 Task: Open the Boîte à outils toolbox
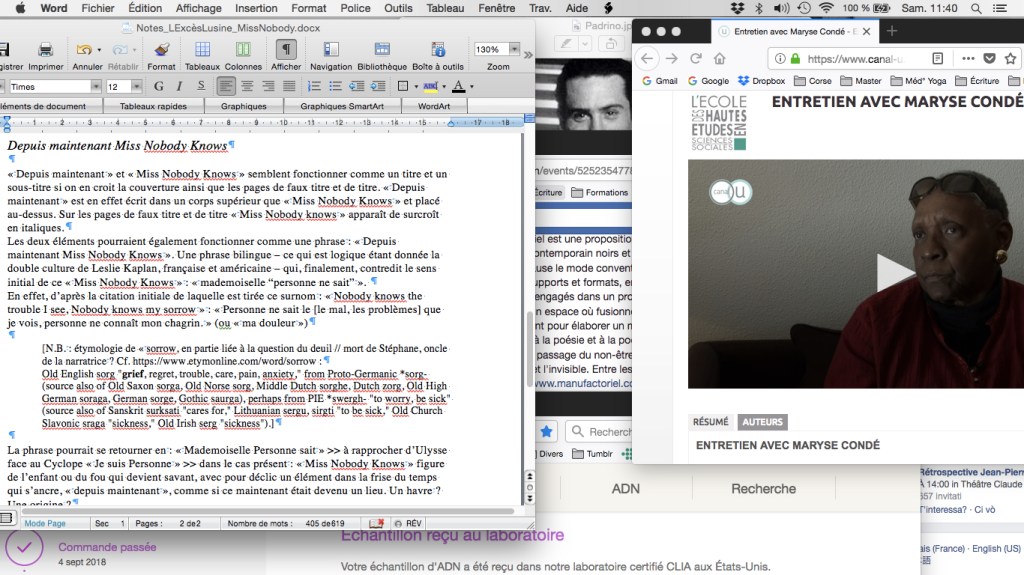tap(438, 50)
